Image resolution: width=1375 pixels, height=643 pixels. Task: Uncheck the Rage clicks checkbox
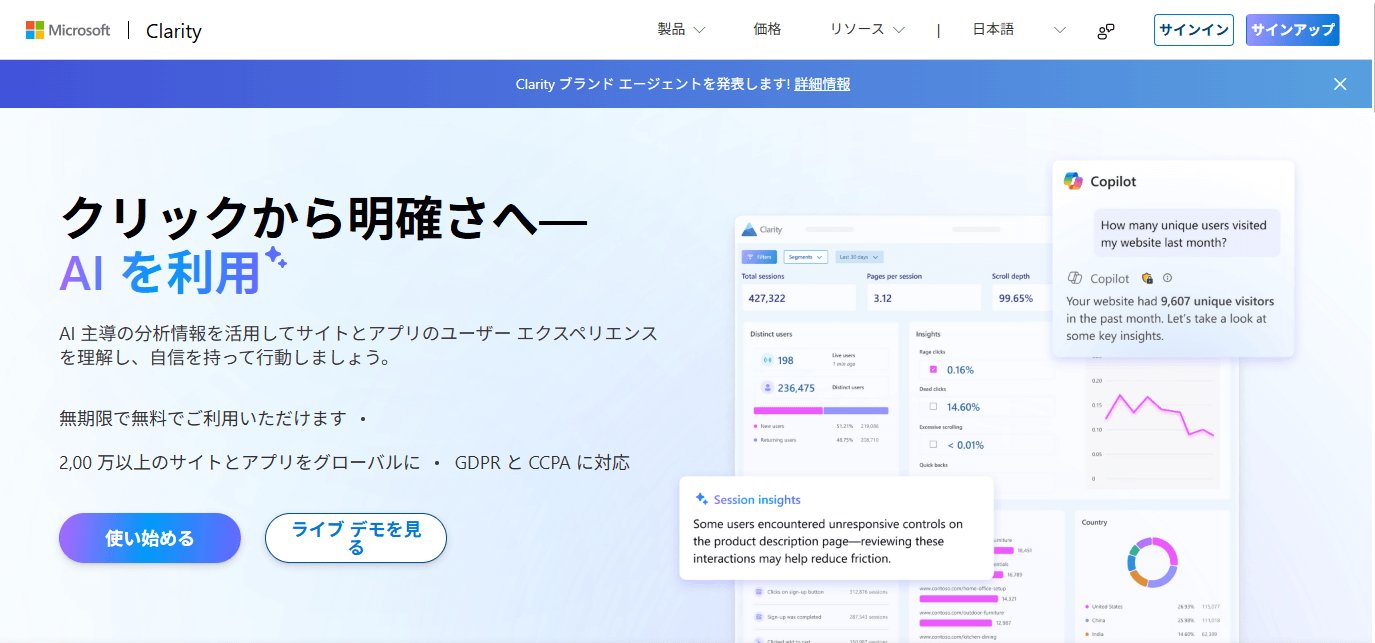point(934,370)
